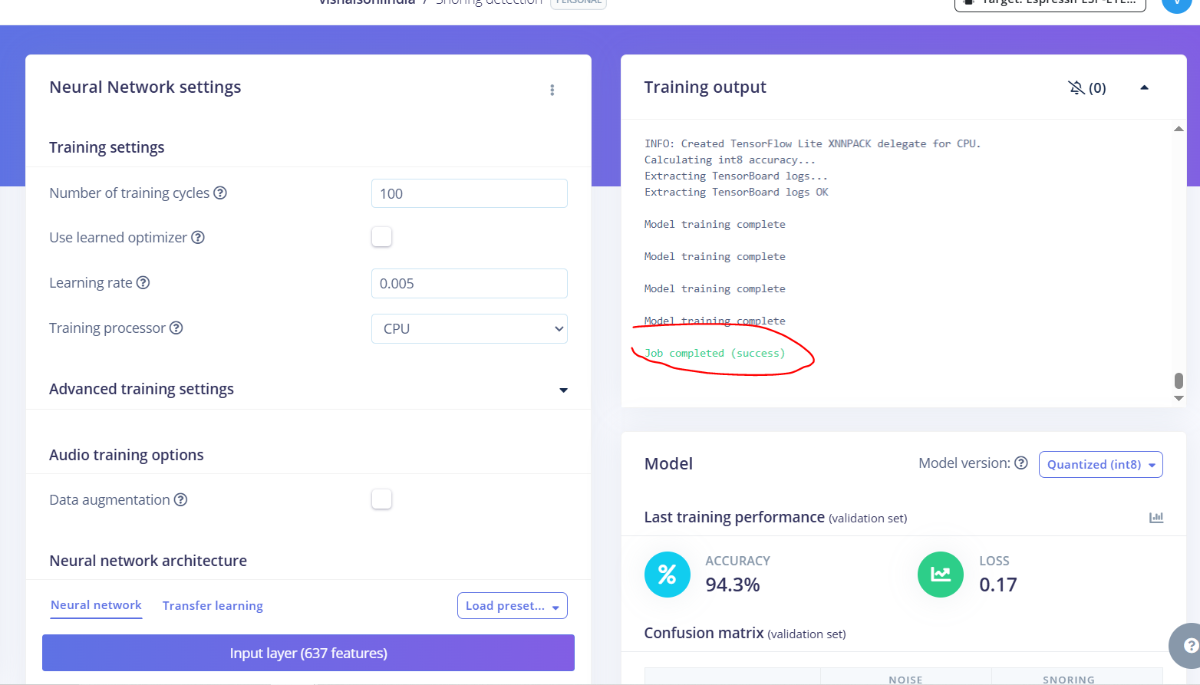Click the muted notification bell icon

tap(1076, 88)
